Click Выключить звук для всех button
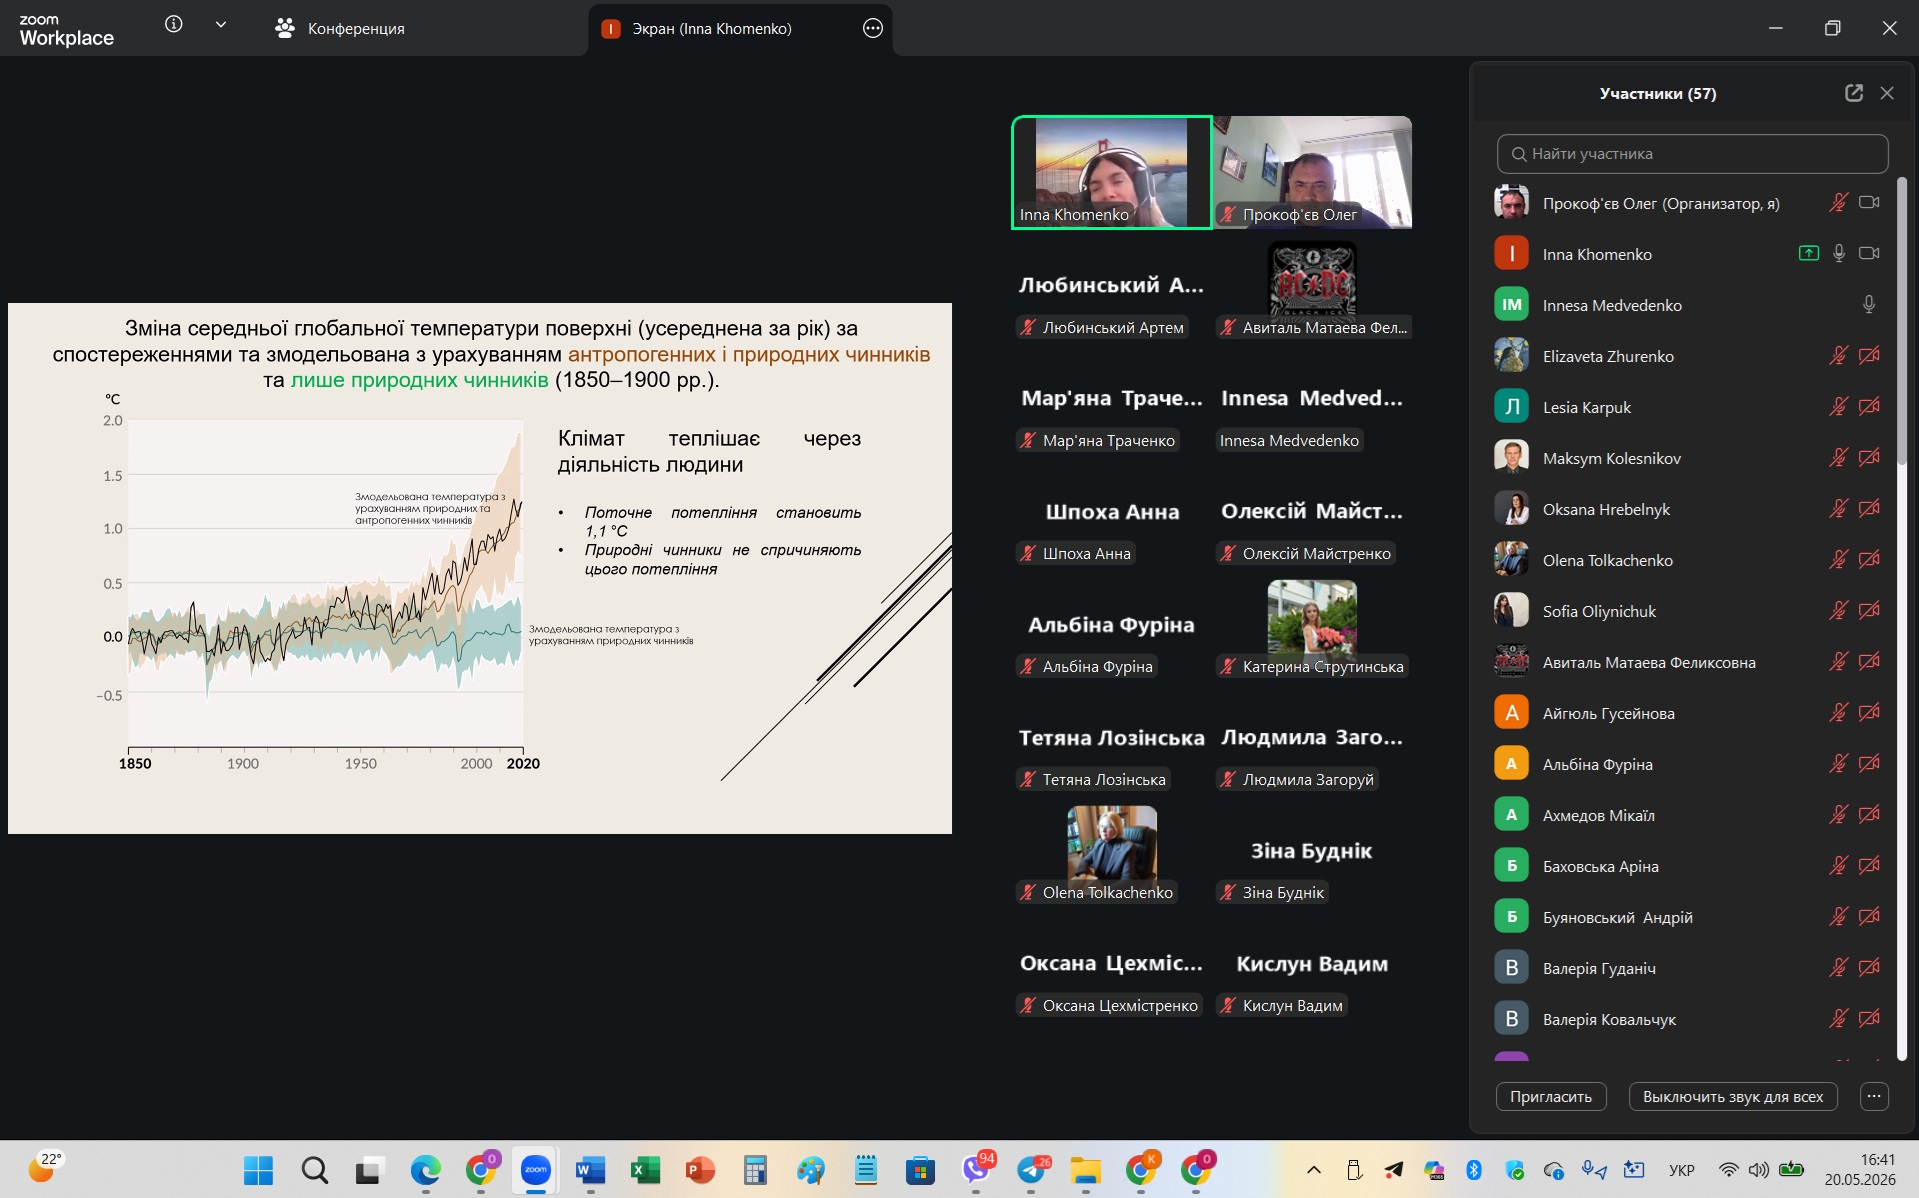The image size is (1919, 1198). tap(1733, 1096)
